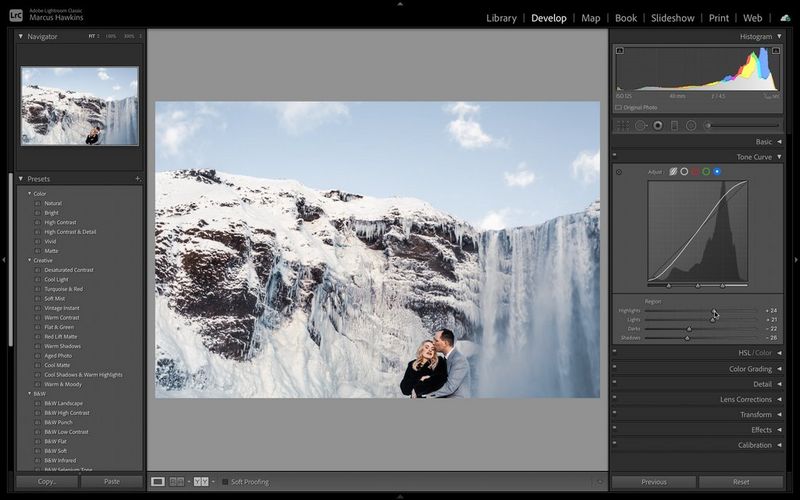Image resolution: width=800 pixels, height=500 pixels.
Task: Activate the tone curve target adjustment tool
Action: click(x=619, y=172)
